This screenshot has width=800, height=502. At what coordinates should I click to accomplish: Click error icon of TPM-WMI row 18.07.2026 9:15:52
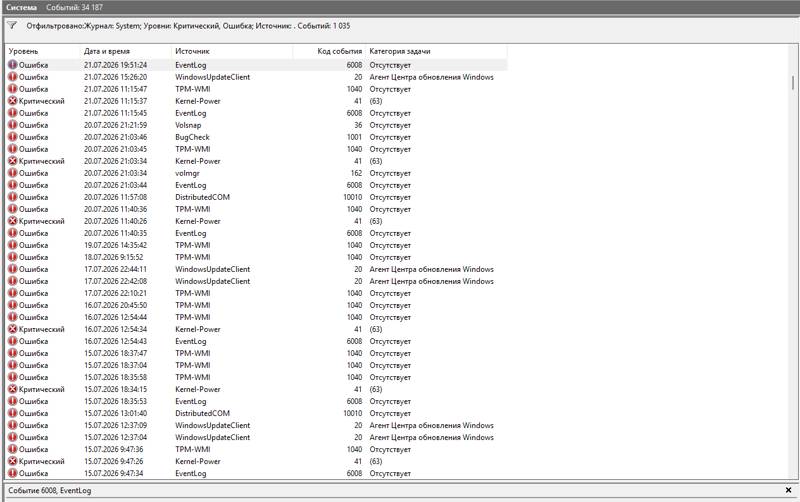point(13,257)
